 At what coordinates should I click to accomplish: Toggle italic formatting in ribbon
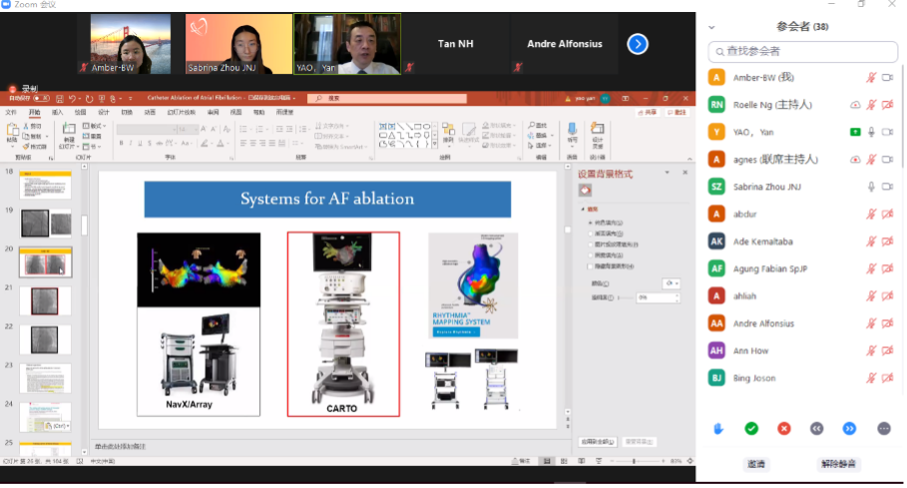tap(131, 143)
